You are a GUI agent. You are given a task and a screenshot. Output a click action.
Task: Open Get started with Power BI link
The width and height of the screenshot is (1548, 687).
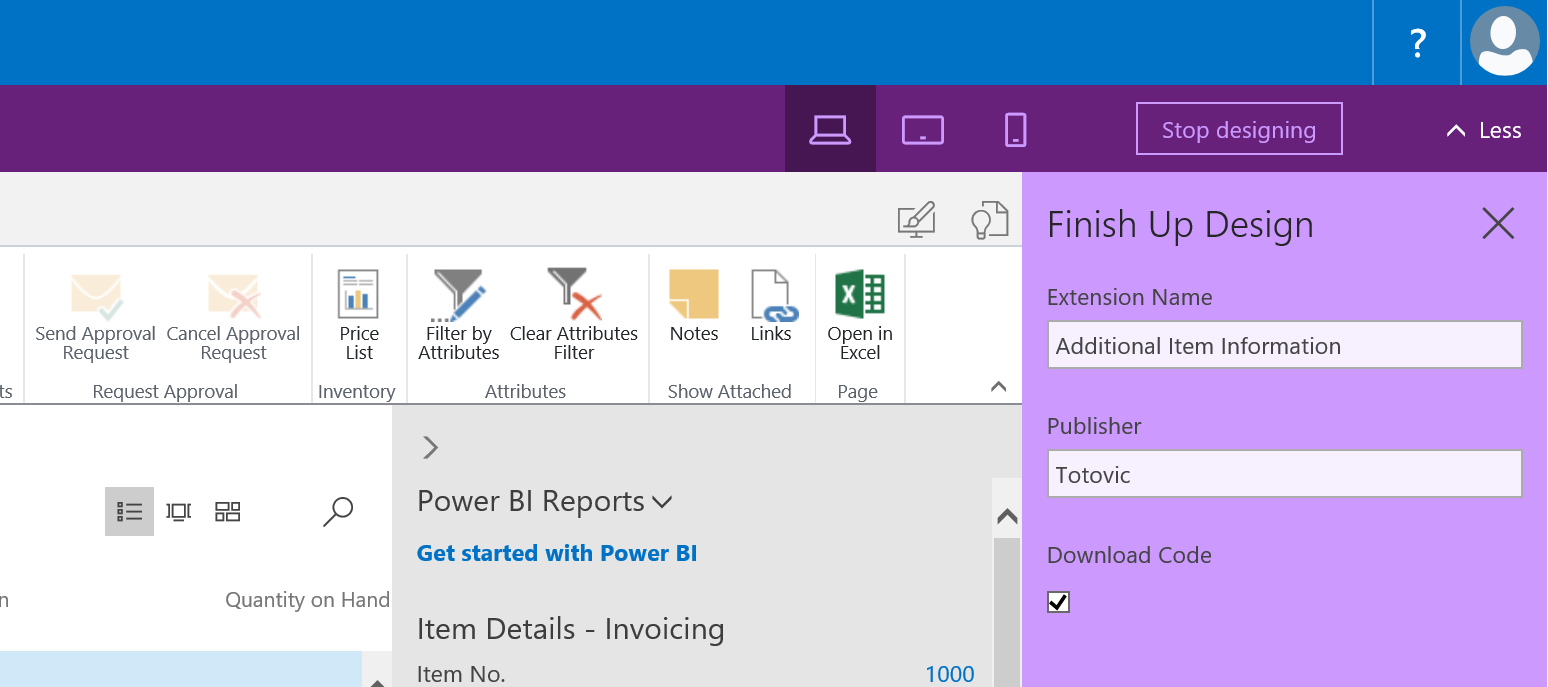(557, 553)
